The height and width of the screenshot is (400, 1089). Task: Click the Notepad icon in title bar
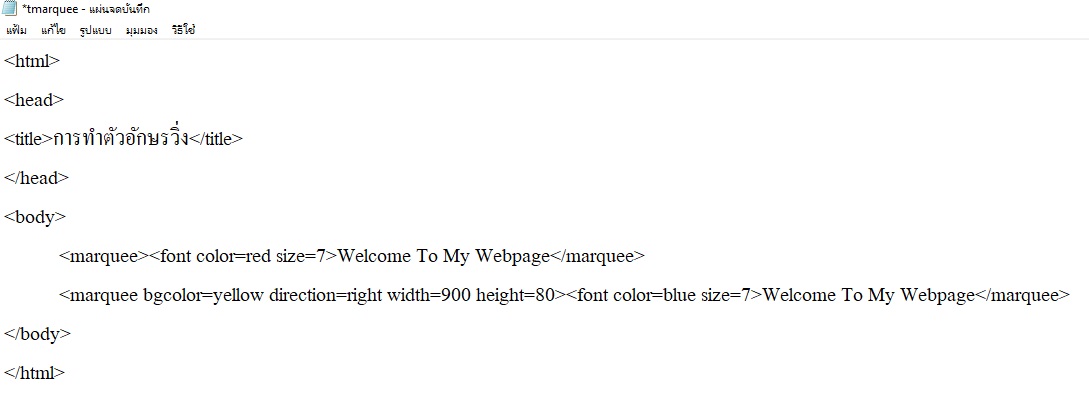tap(11, 9)
